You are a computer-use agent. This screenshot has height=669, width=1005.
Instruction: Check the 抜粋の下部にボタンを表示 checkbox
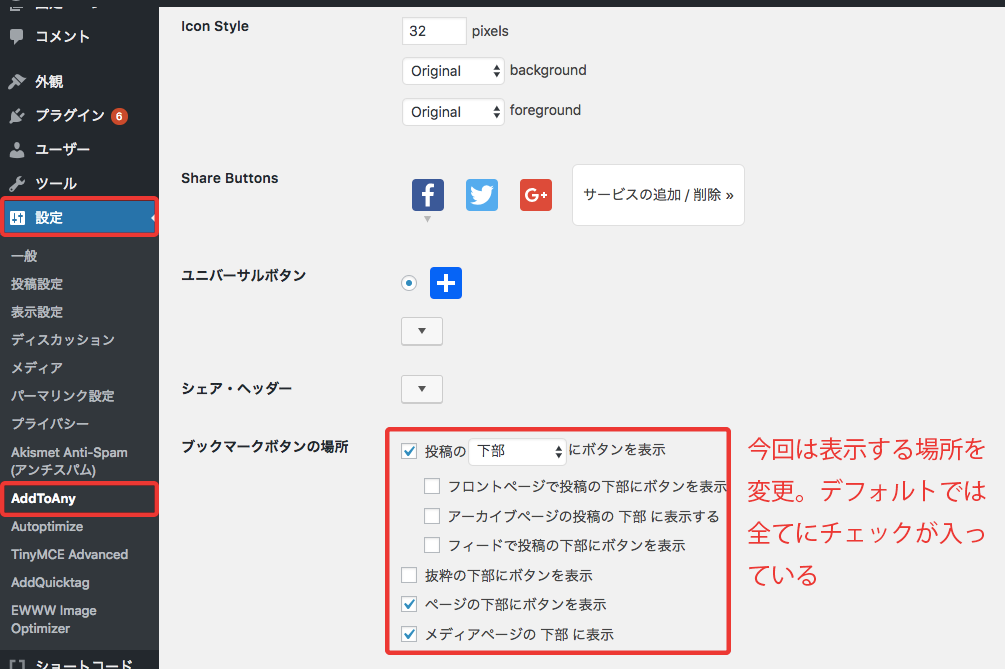tap(409, 575)
